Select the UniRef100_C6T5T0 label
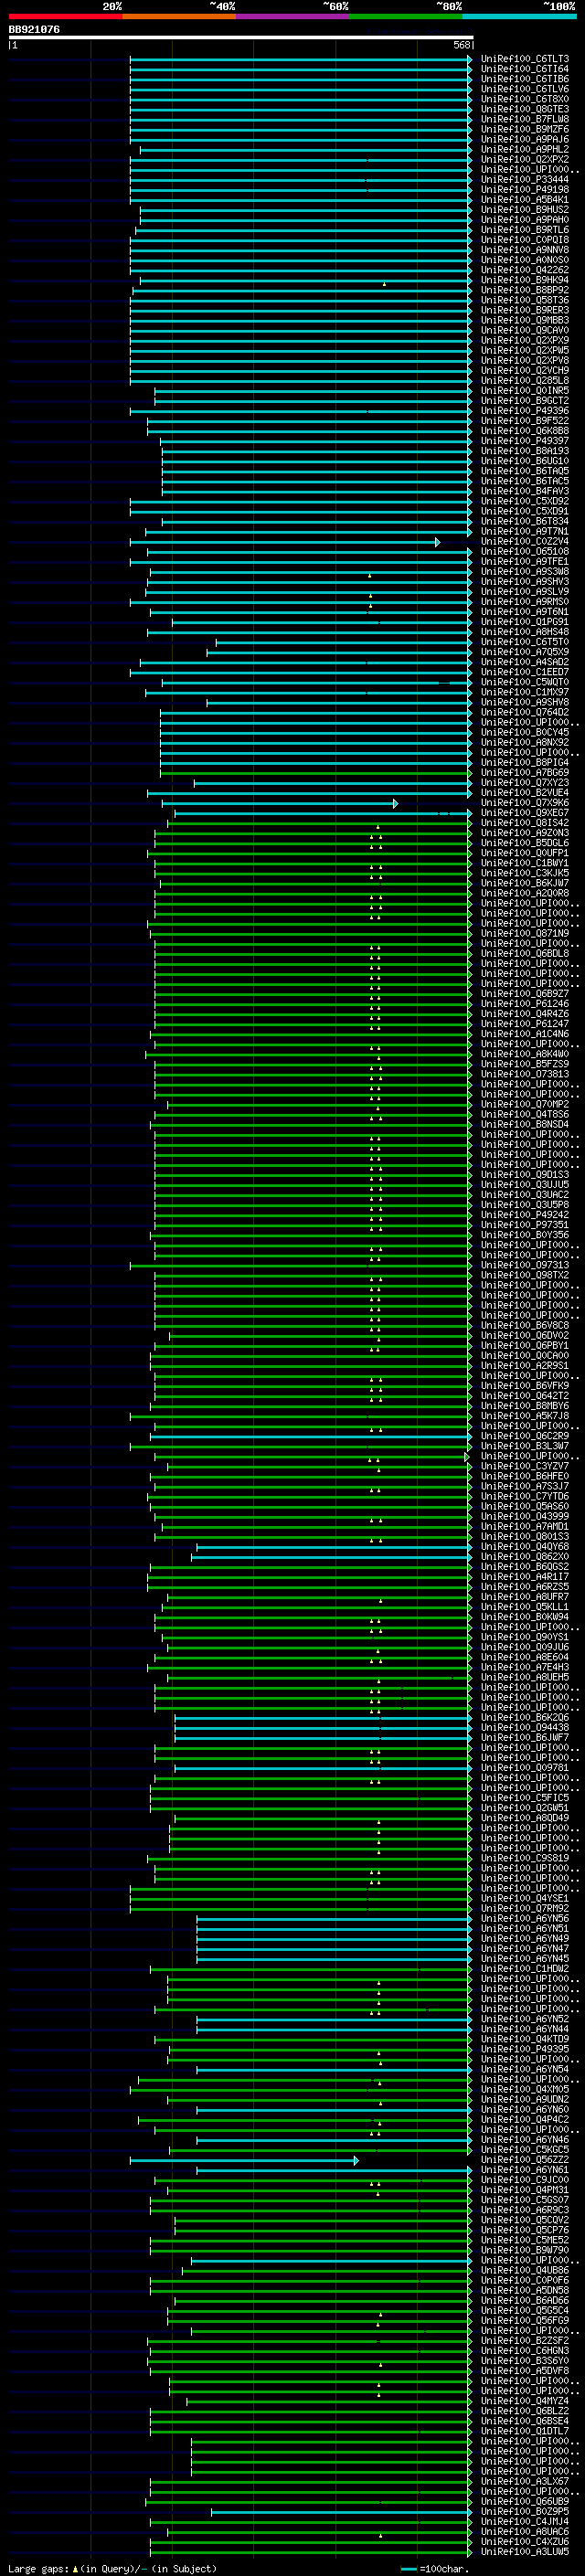This screenshot has width=585, height=2576. [x=525, y=642]
